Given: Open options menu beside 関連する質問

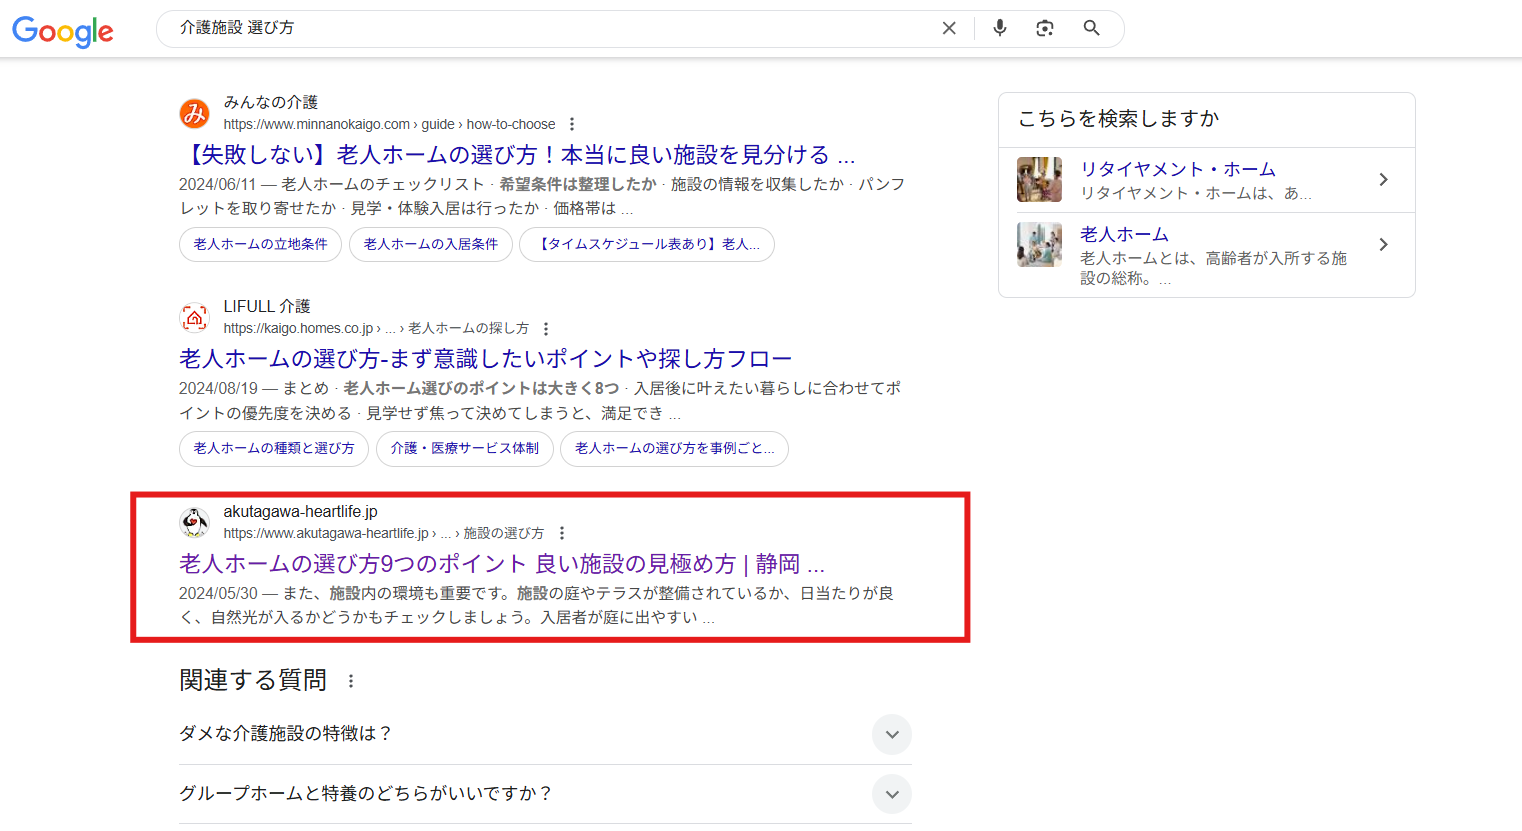Looking at the screenshot, I should [351, 681].
